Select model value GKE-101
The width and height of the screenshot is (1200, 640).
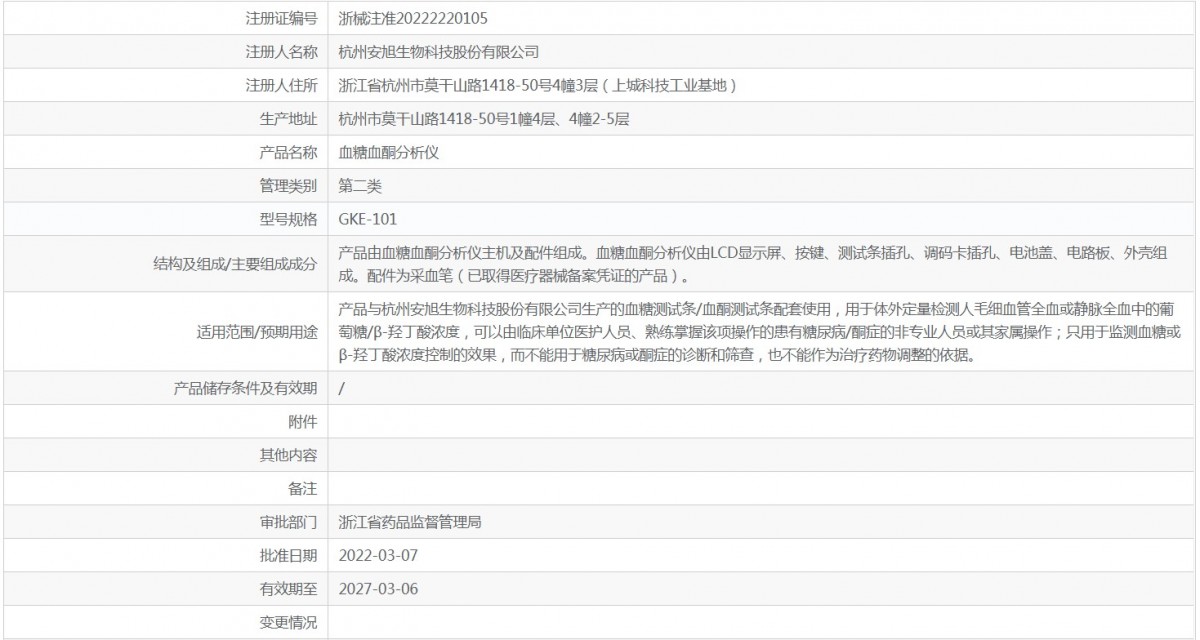tap(368, 219)
